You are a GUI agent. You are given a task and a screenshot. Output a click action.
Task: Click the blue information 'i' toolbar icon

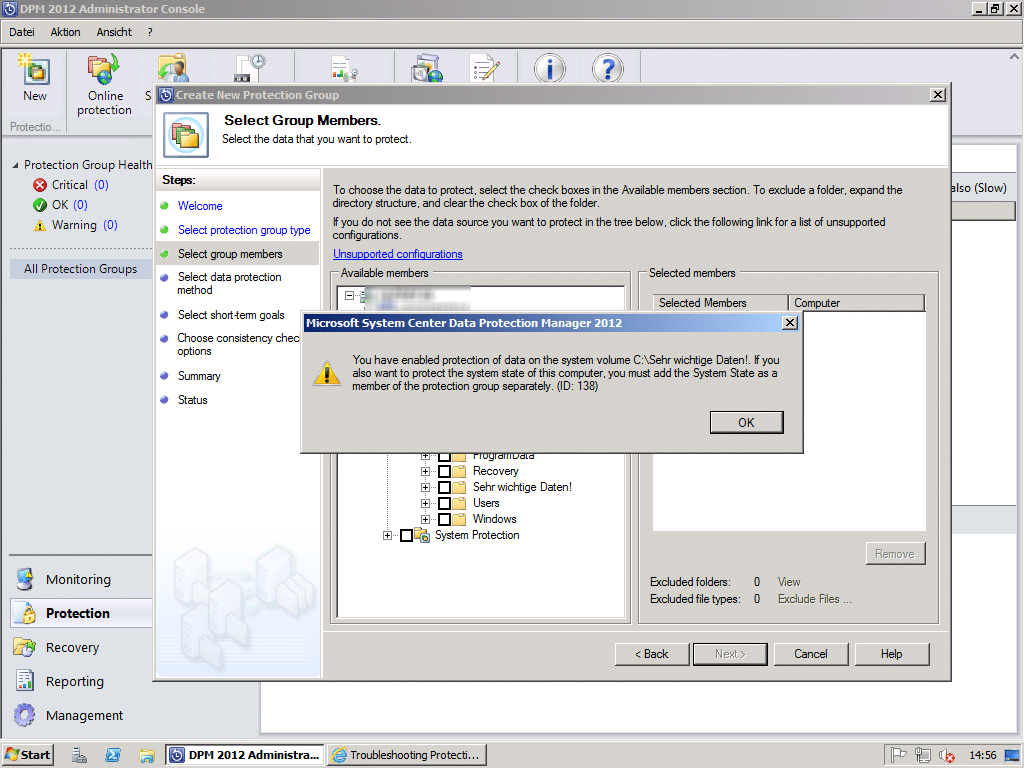(549, 68)
